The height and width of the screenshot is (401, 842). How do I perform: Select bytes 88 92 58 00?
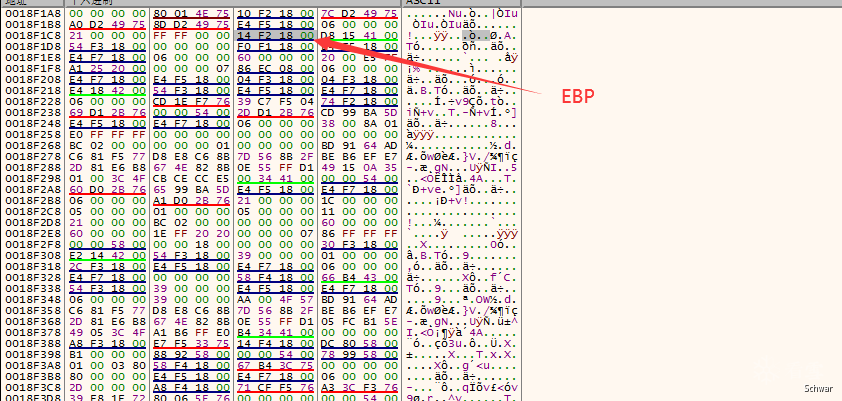click(x=191, y=355)
